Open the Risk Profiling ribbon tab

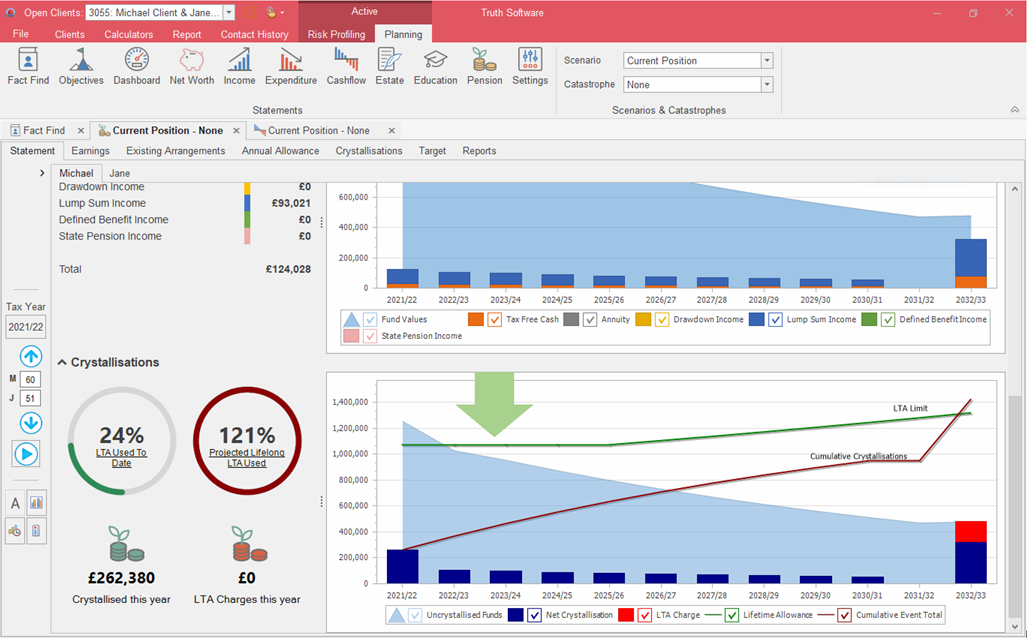point(337,34)
